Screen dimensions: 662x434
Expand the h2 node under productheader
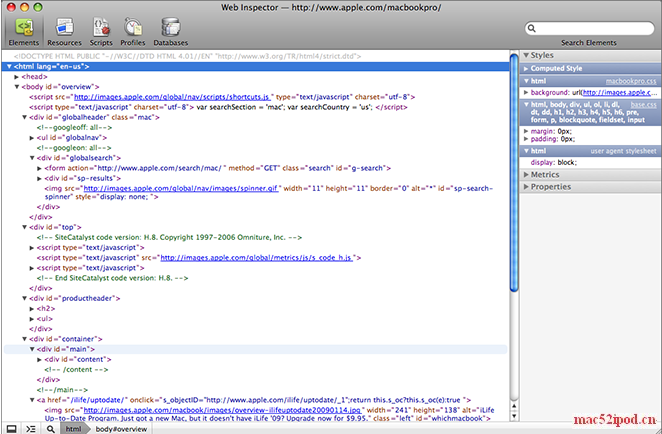[x=32, y=309]
